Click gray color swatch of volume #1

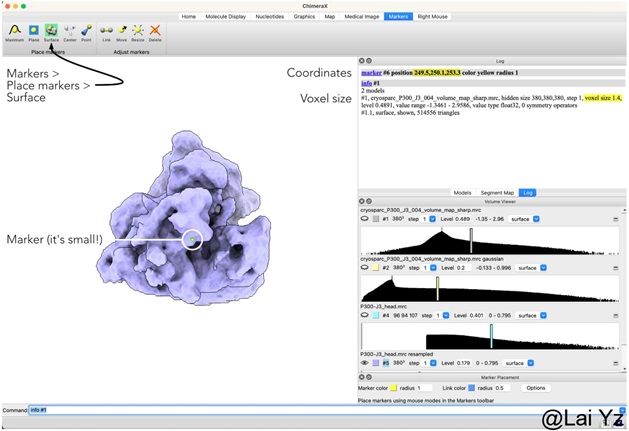[x=376, y=219]
